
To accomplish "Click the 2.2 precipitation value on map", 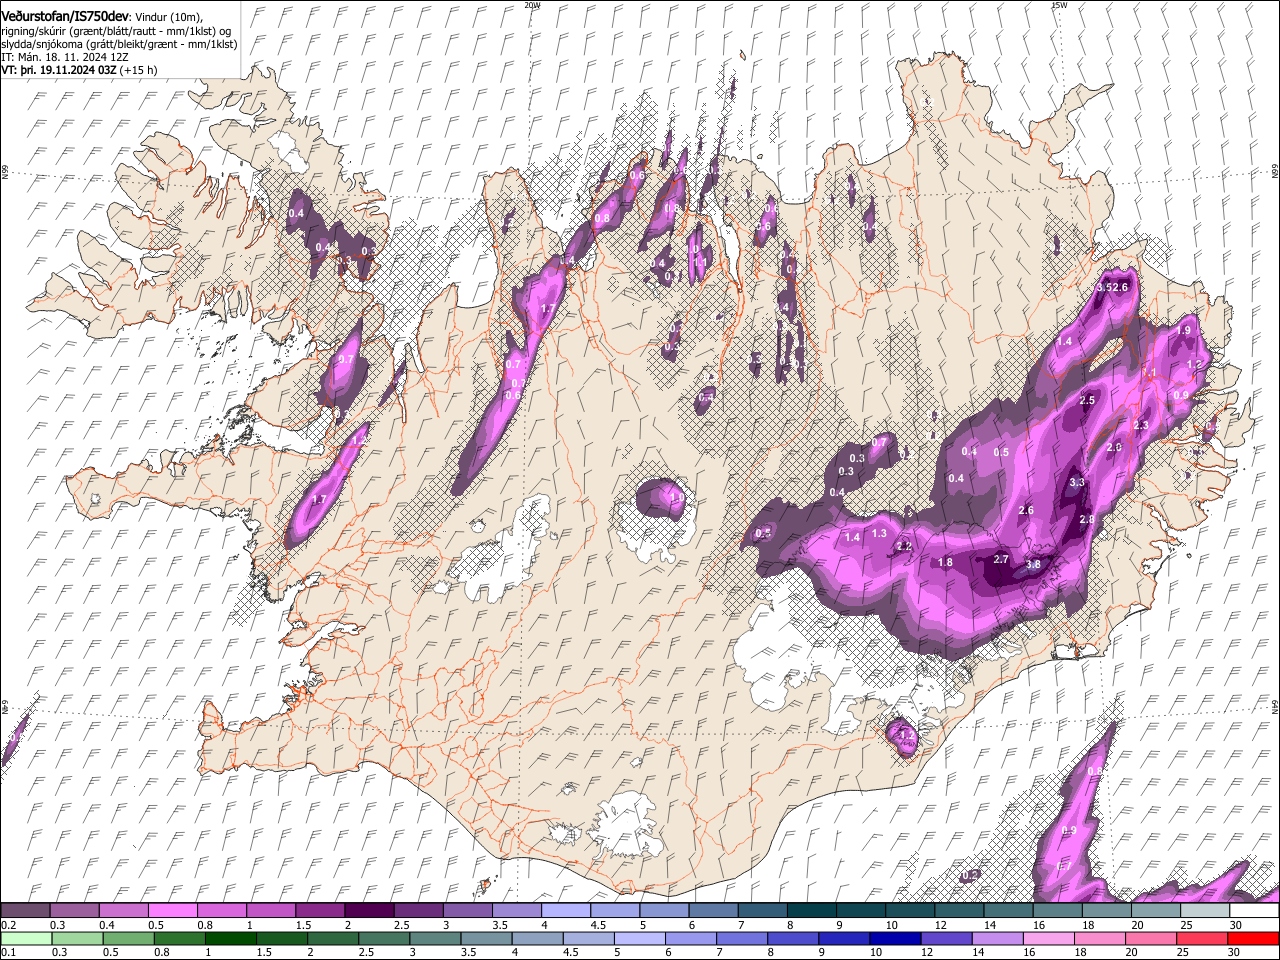I will coord(904,546).
